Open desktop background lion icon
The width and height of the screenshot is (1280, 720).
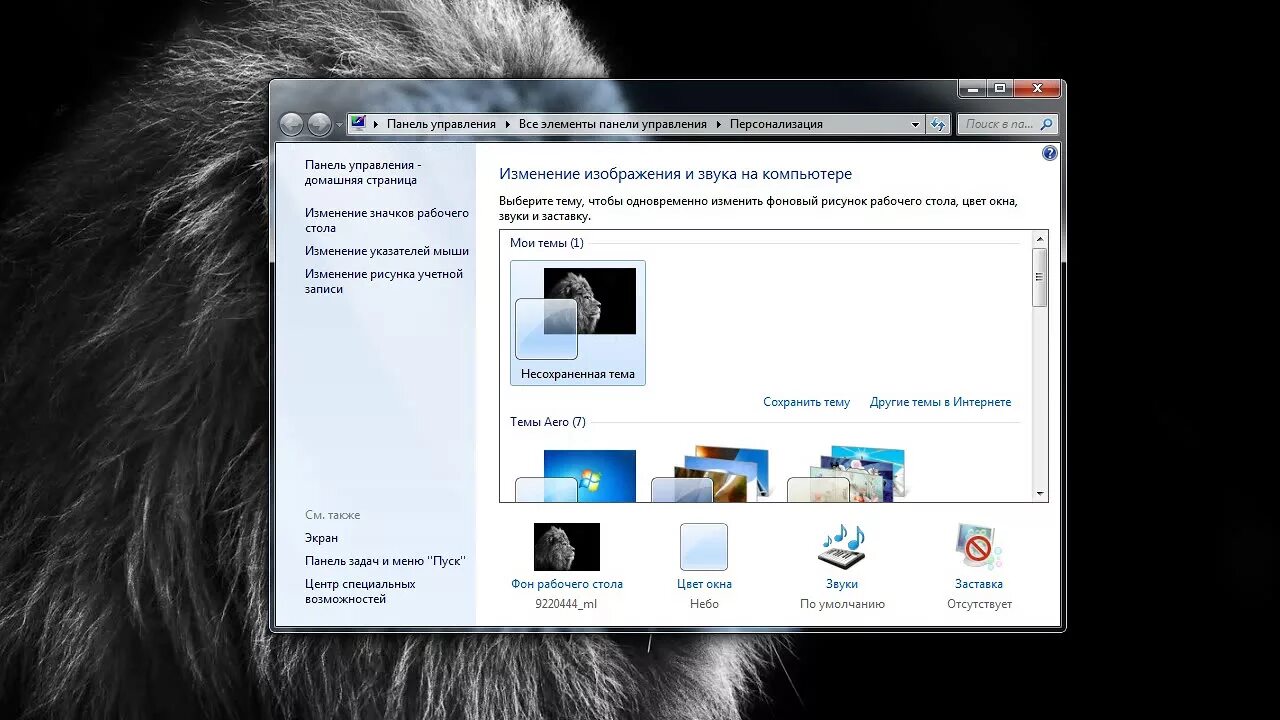point(567,547)
